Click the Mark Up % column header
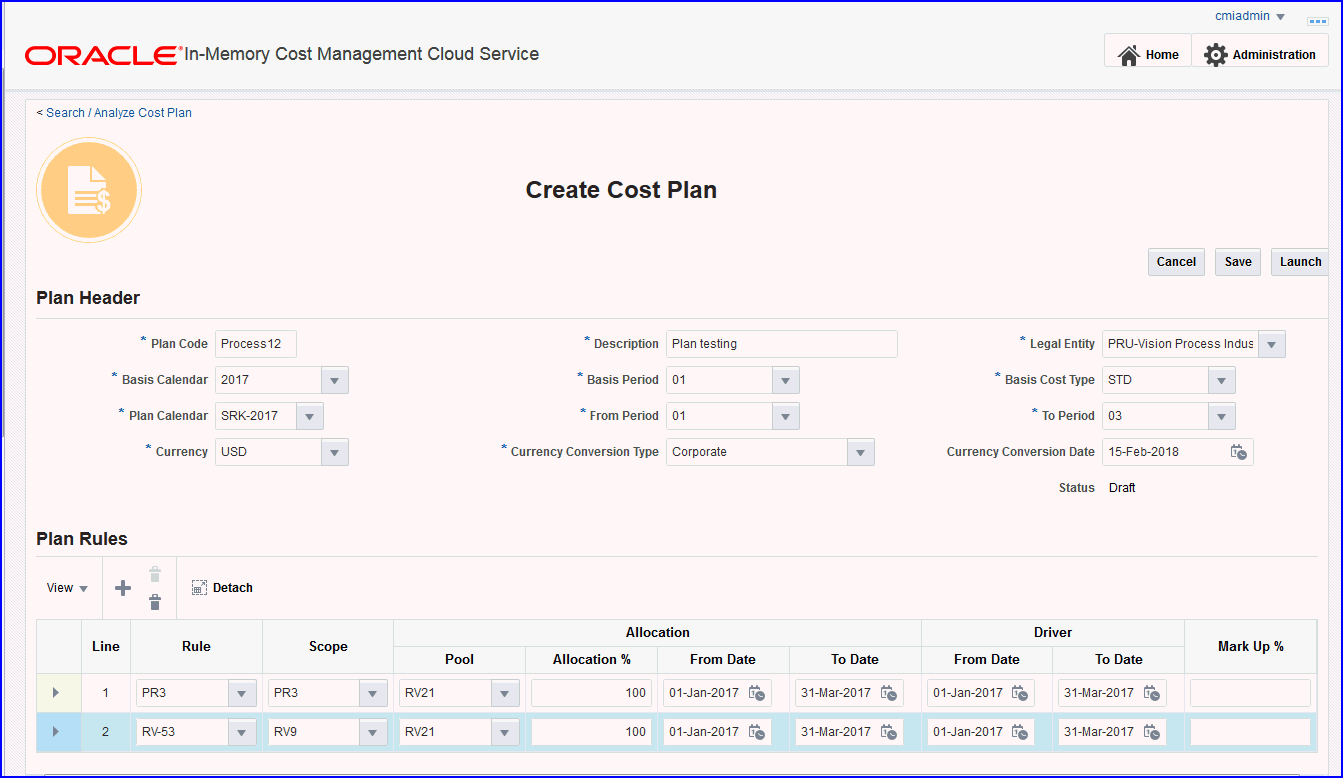The width and height of the screenshot is (1343, 778). click(x=1251, y=646)
